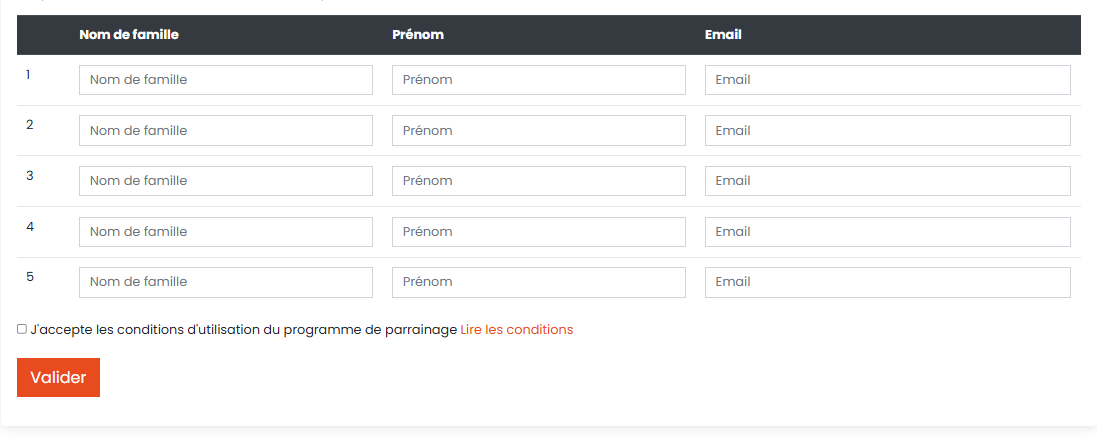Accept the parrainage conditions checkbox

coord(22,329)
